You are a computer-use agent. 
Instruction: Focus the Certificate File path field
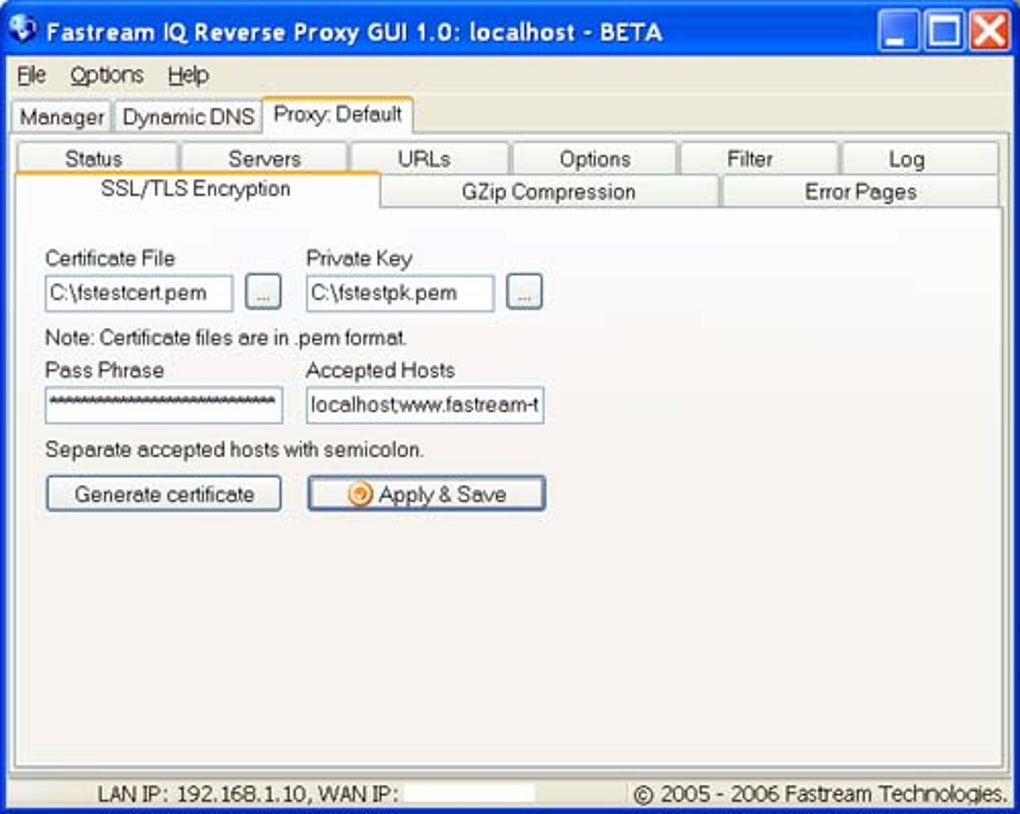(x=139, y=293)
